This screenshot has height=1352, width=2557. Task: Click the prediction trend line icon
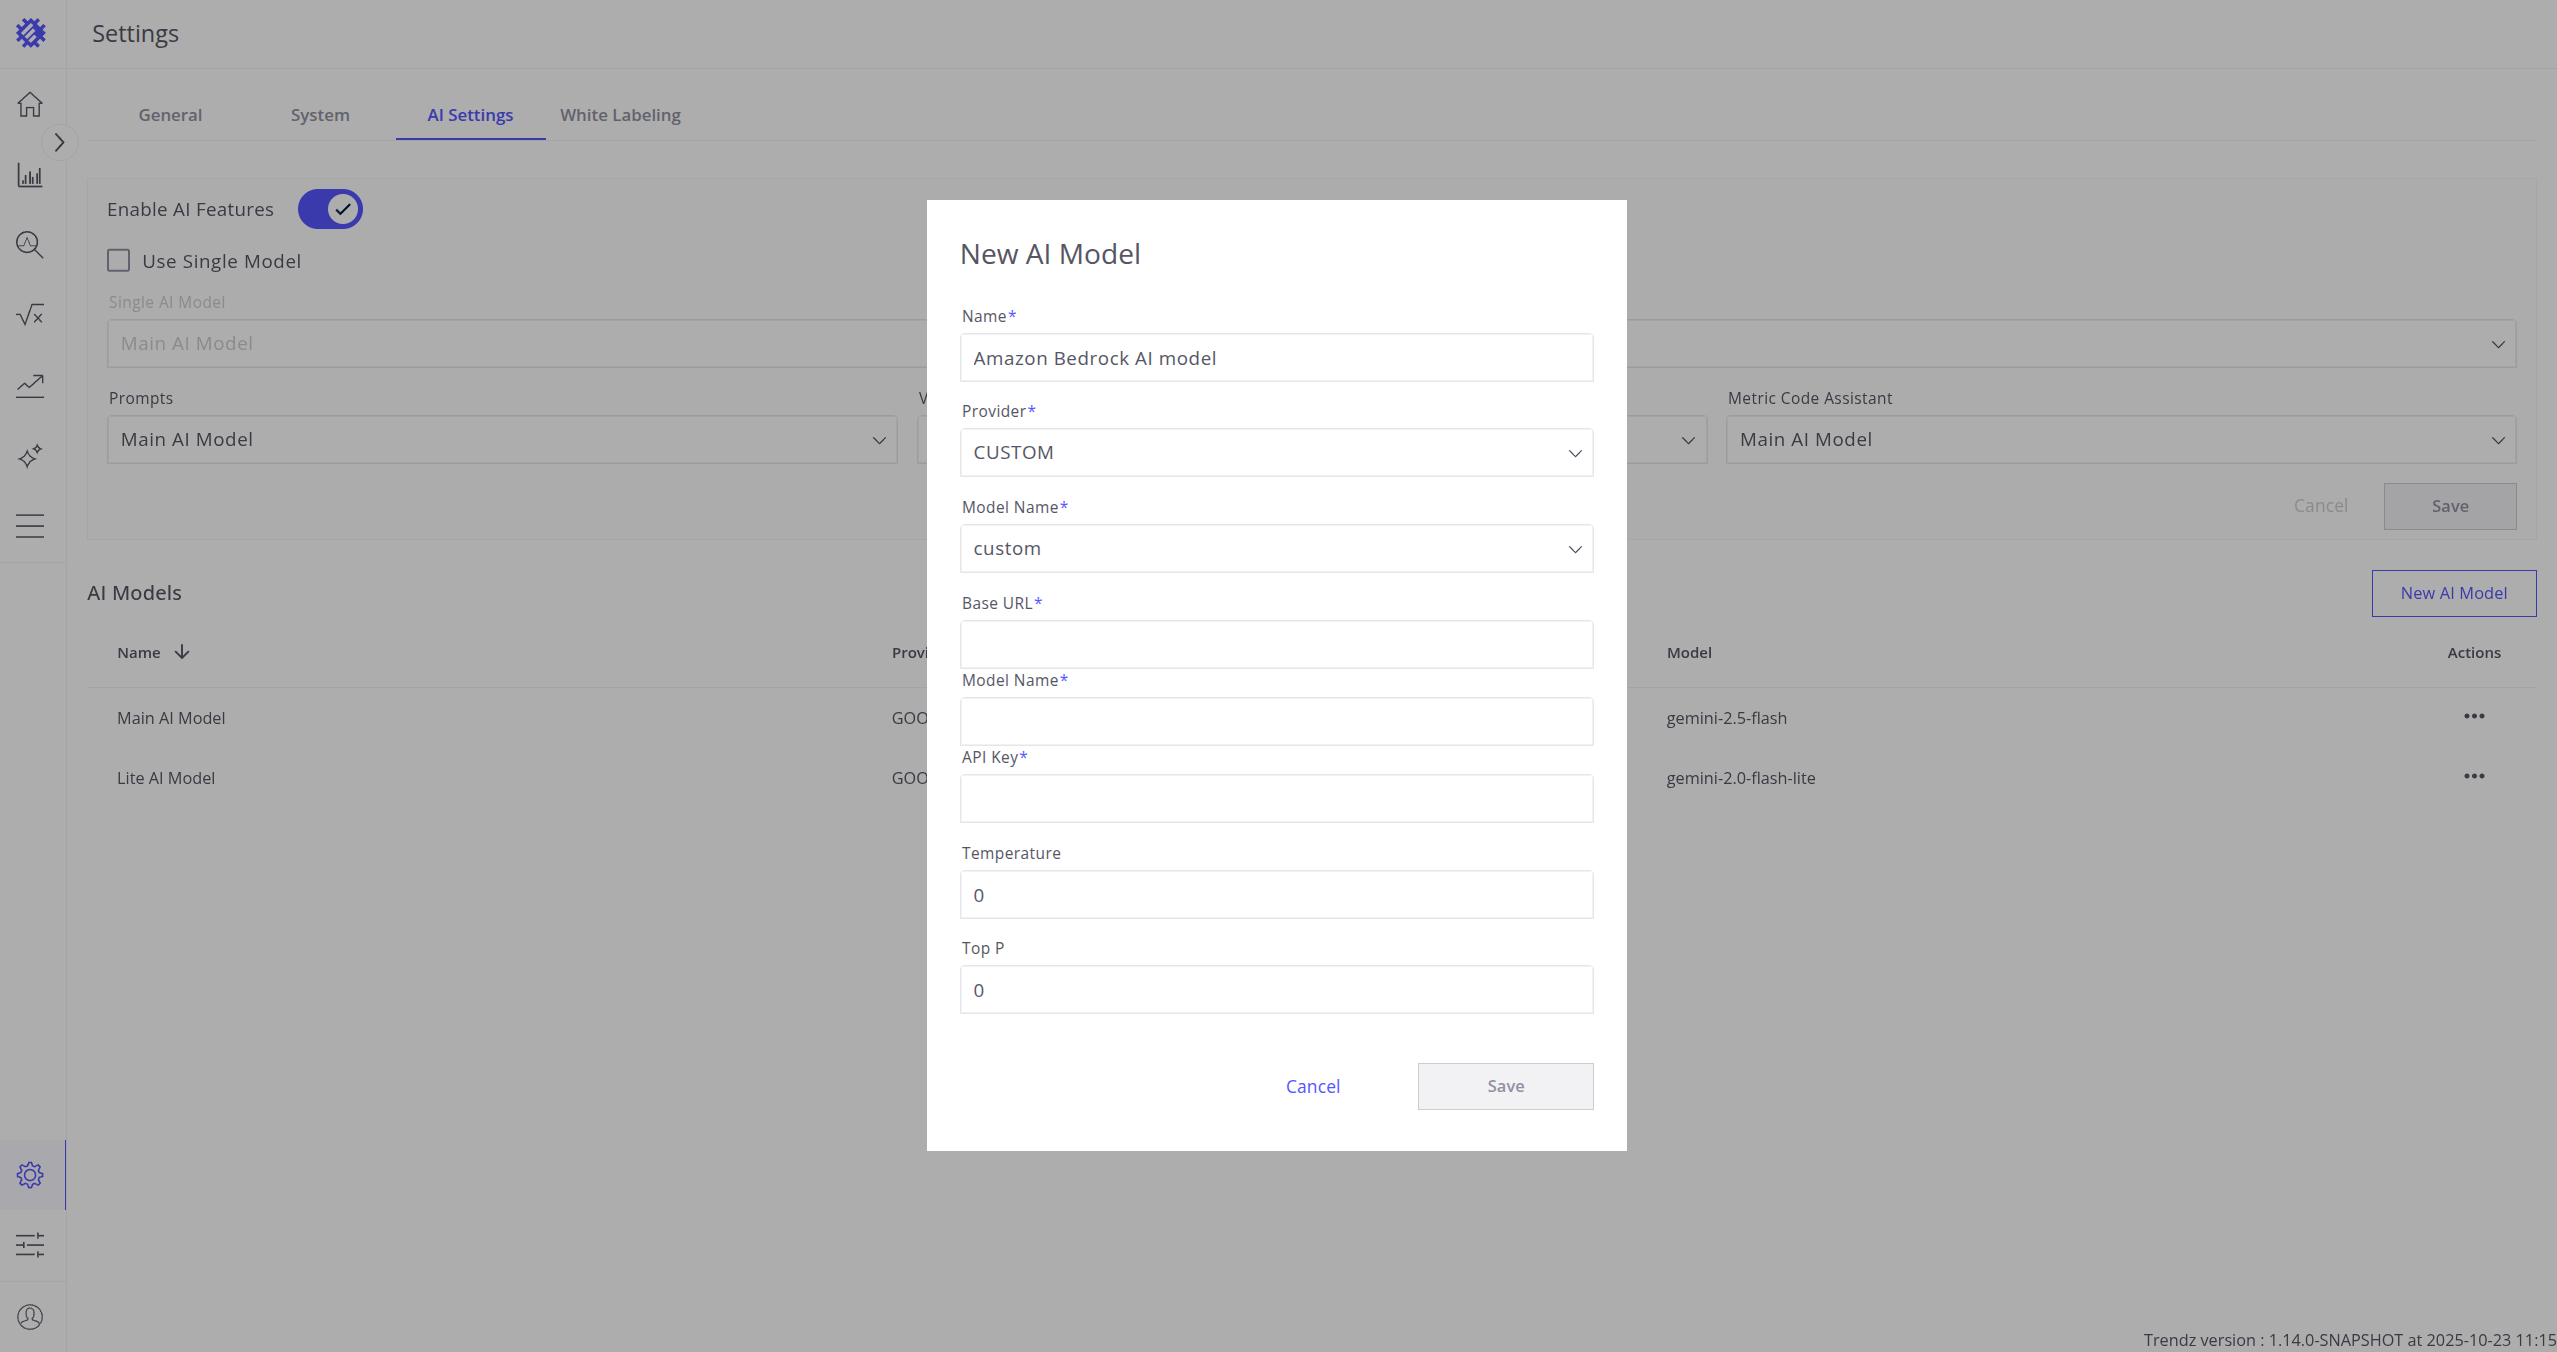[x=30, y=385]
